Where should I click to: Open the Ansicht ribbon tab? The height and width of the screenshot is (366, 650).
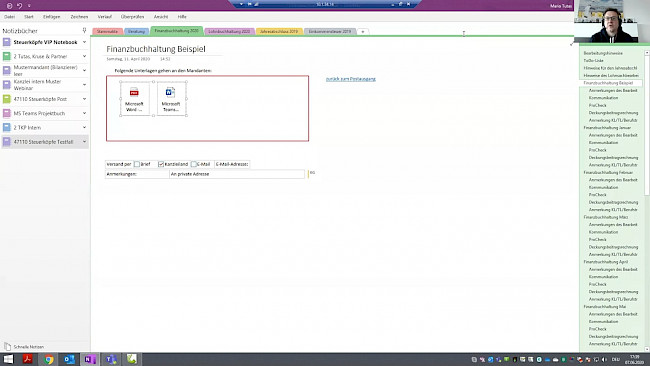click(161, 17)
